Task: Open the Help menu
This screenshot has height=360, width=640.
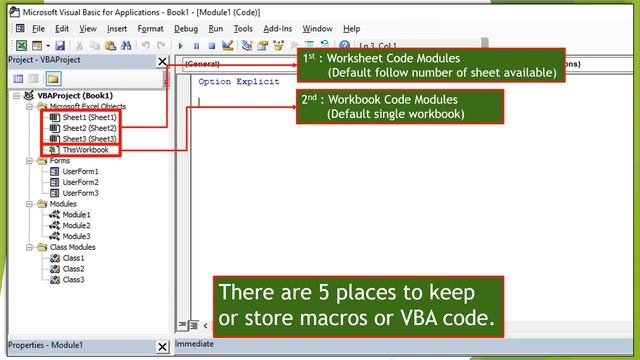Action: (351, 29)
